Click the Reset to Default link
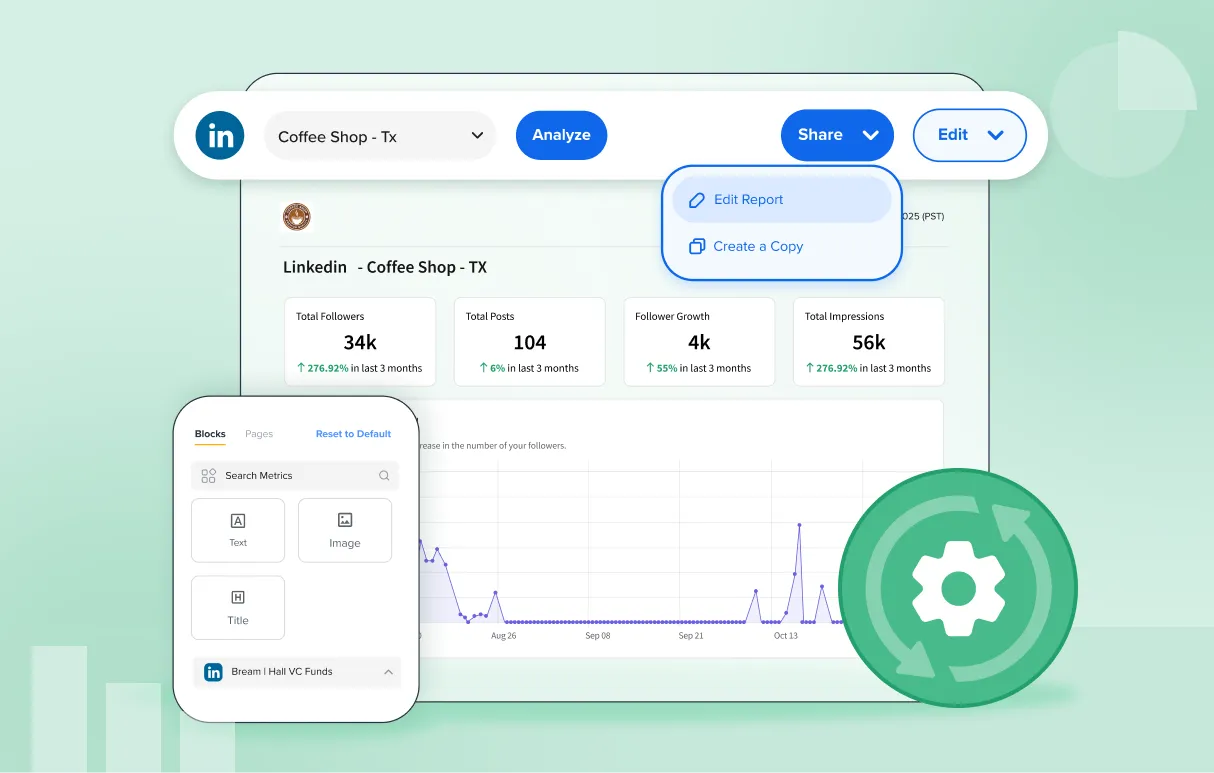The width and height of the screenshot is (1214, 773). [x=353, y=434]
